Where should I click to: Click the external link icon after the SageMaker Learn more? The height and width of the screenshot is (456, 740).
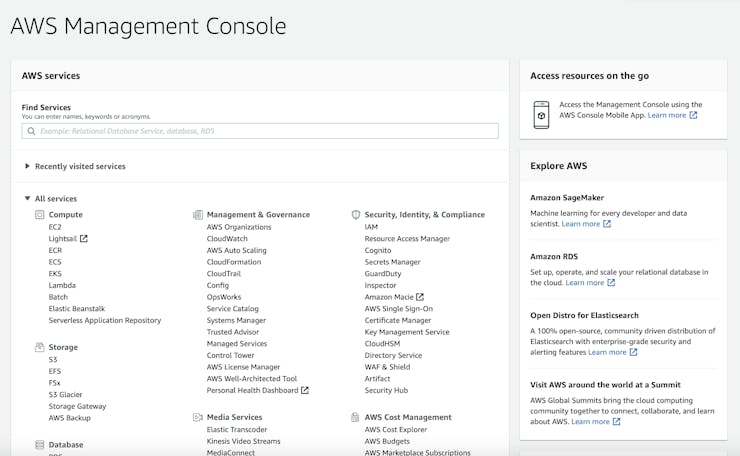(x=607, y=224)
